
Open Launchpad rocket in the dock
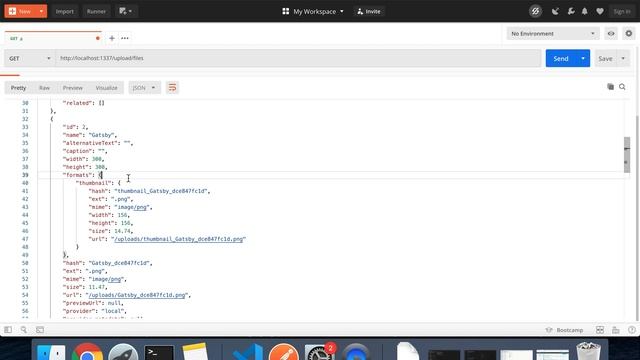[123, 352]
